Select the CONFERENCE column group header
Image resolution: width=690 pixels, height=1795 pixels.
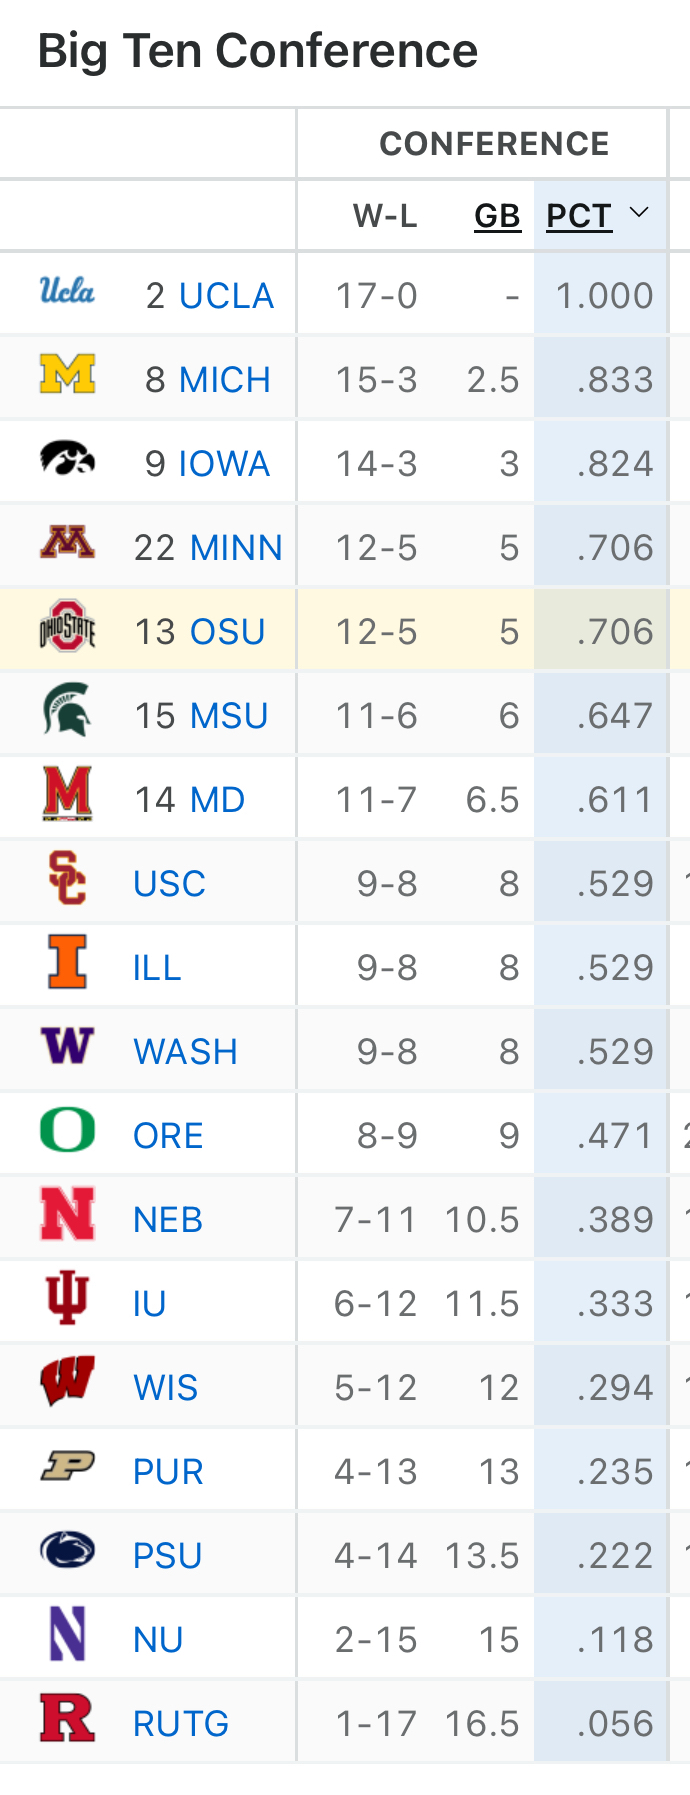click(x=494, y=144)
